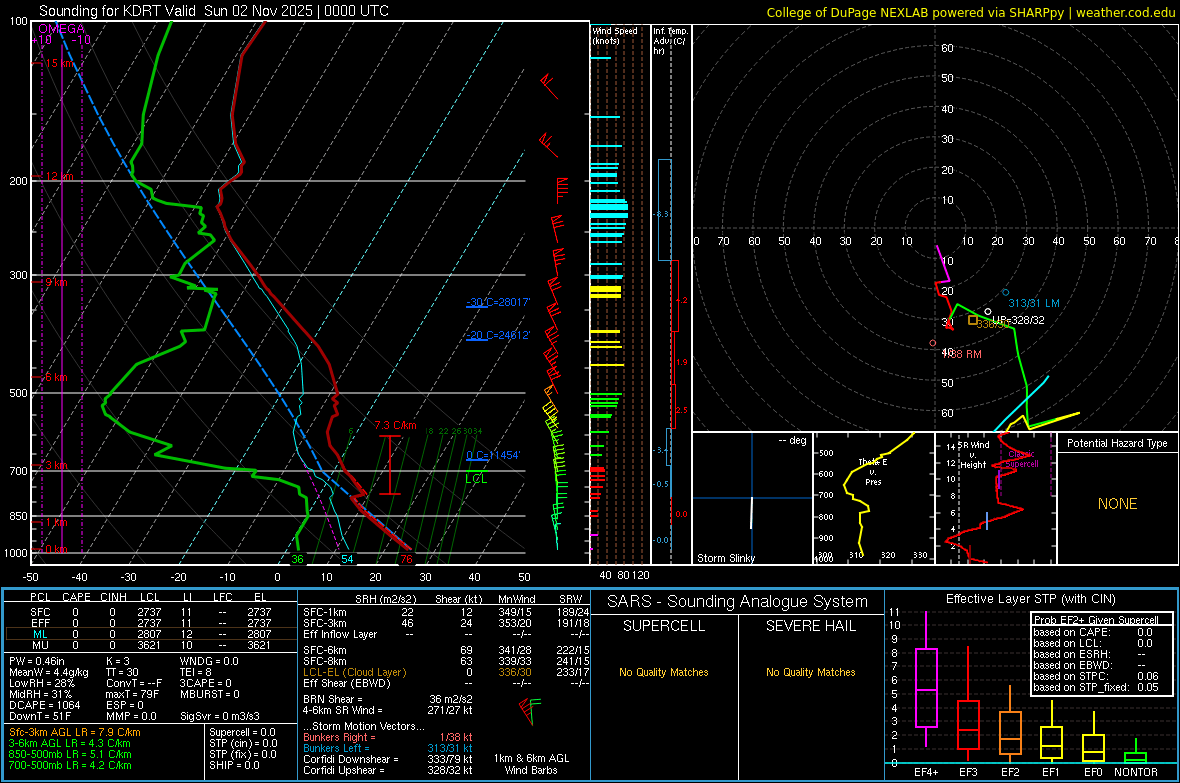Click the yellow EF0 box plot
The width and height of the screenshot is (1180, 783).
pyautogui.click(x=1093, y=738)
